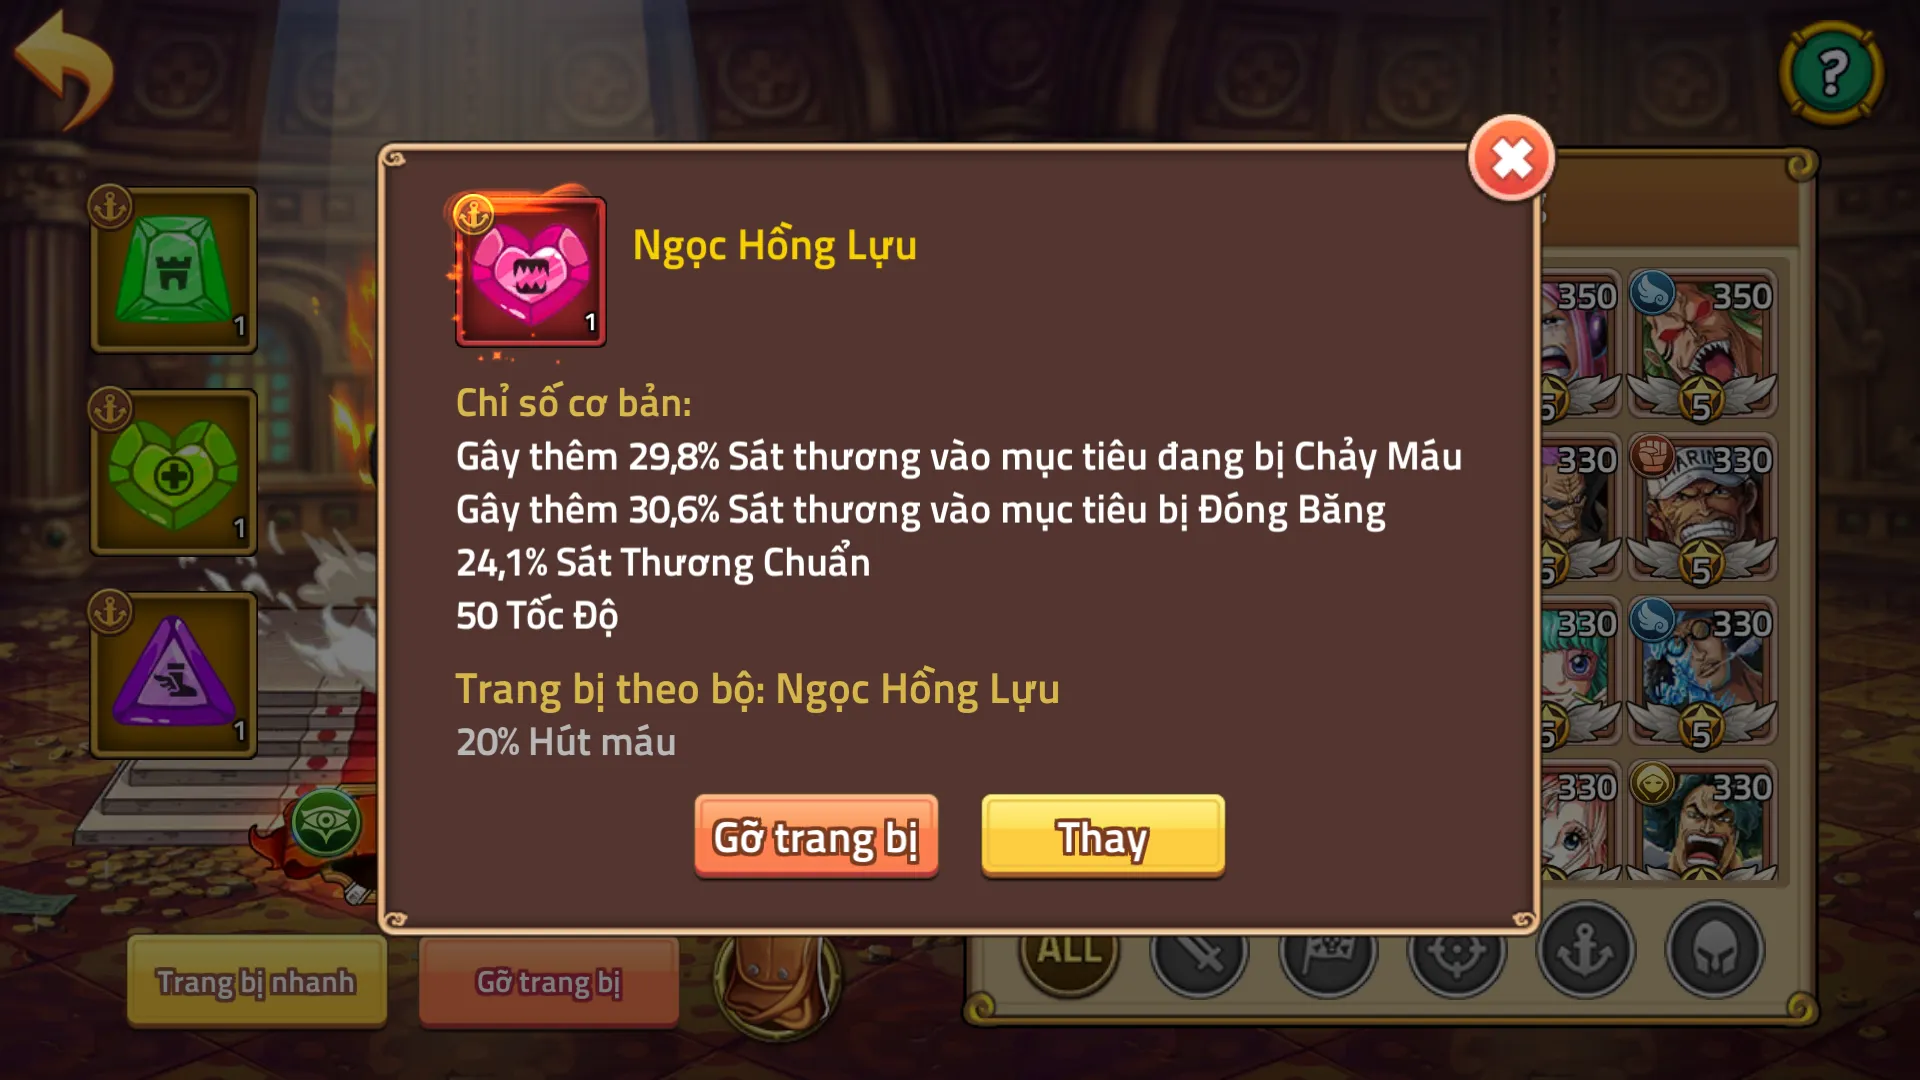
Task: Select the purple triangle boot gem slot
Action: pos(174,675)
